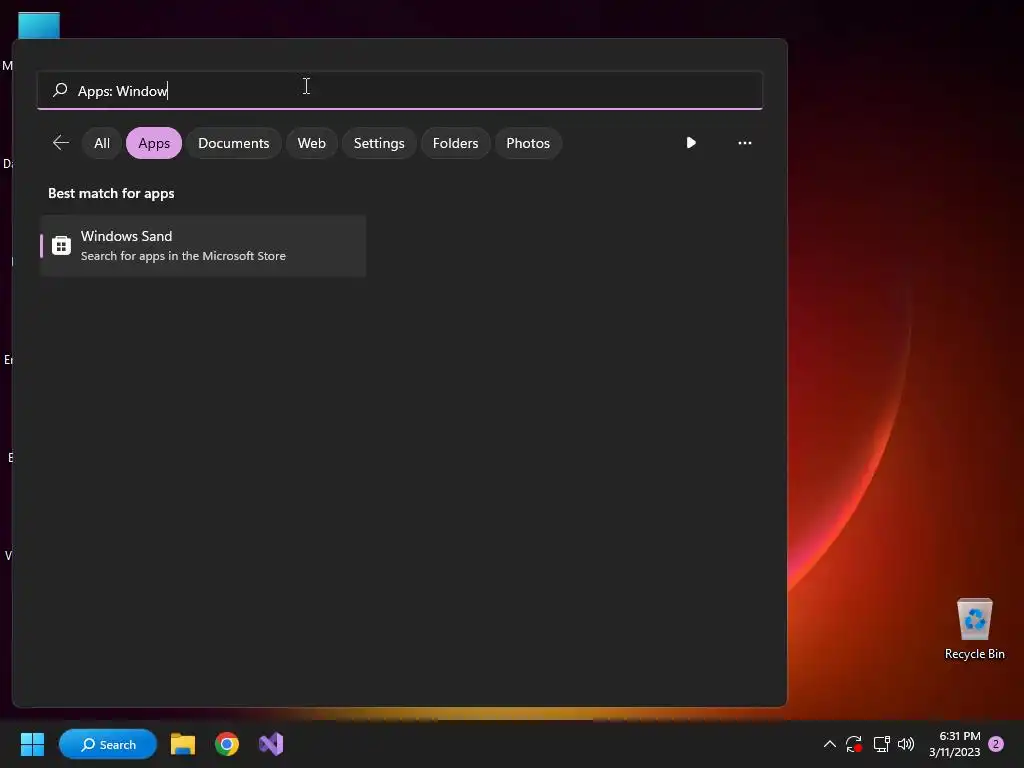Viewport: 1024px width, 768px height.
Task: Open the clock showing 6:31 PM 3/11/2023
Action: [955, 744]
